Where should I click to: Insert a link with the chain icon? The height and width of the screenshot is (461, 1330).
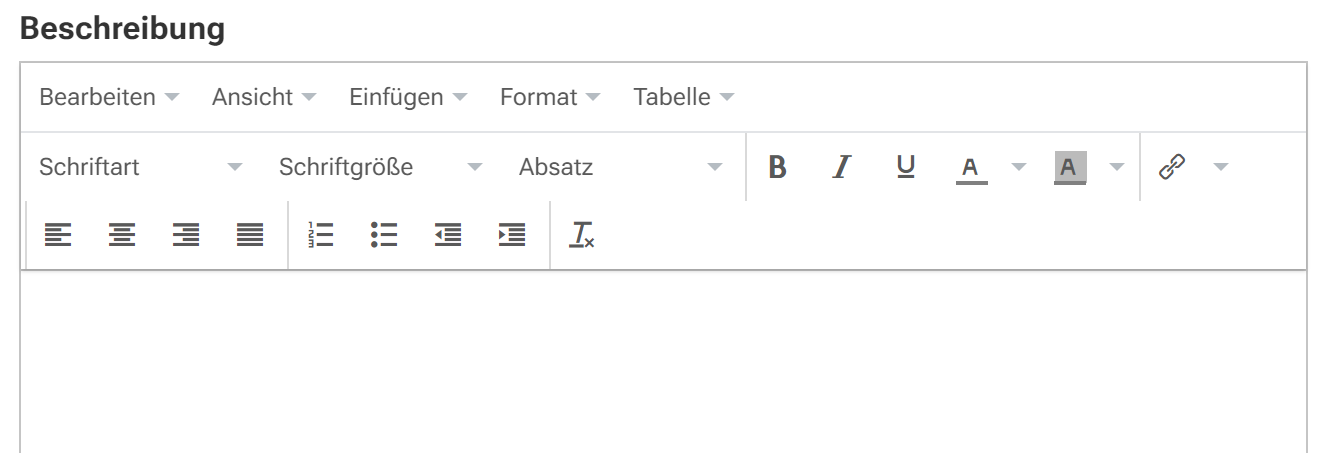click(1170, 167)
